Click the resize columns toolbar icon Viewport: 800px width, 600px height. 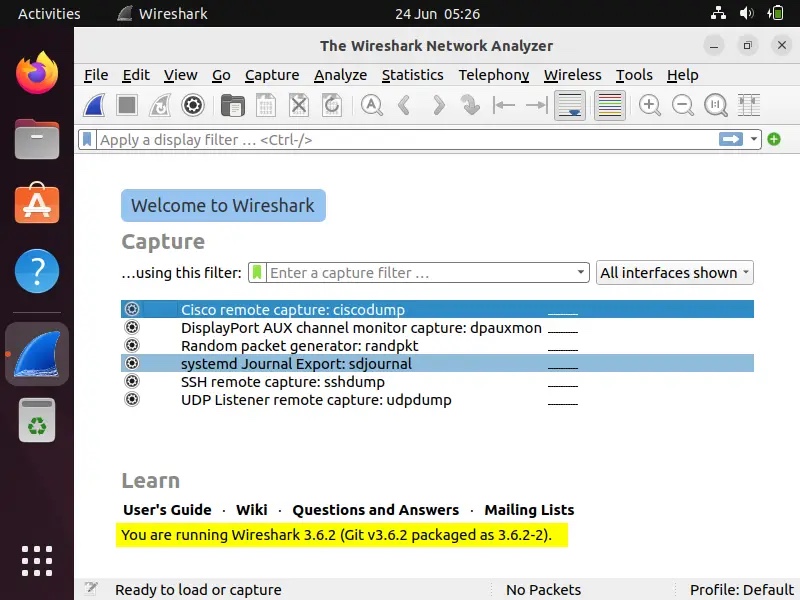[749, 104]
